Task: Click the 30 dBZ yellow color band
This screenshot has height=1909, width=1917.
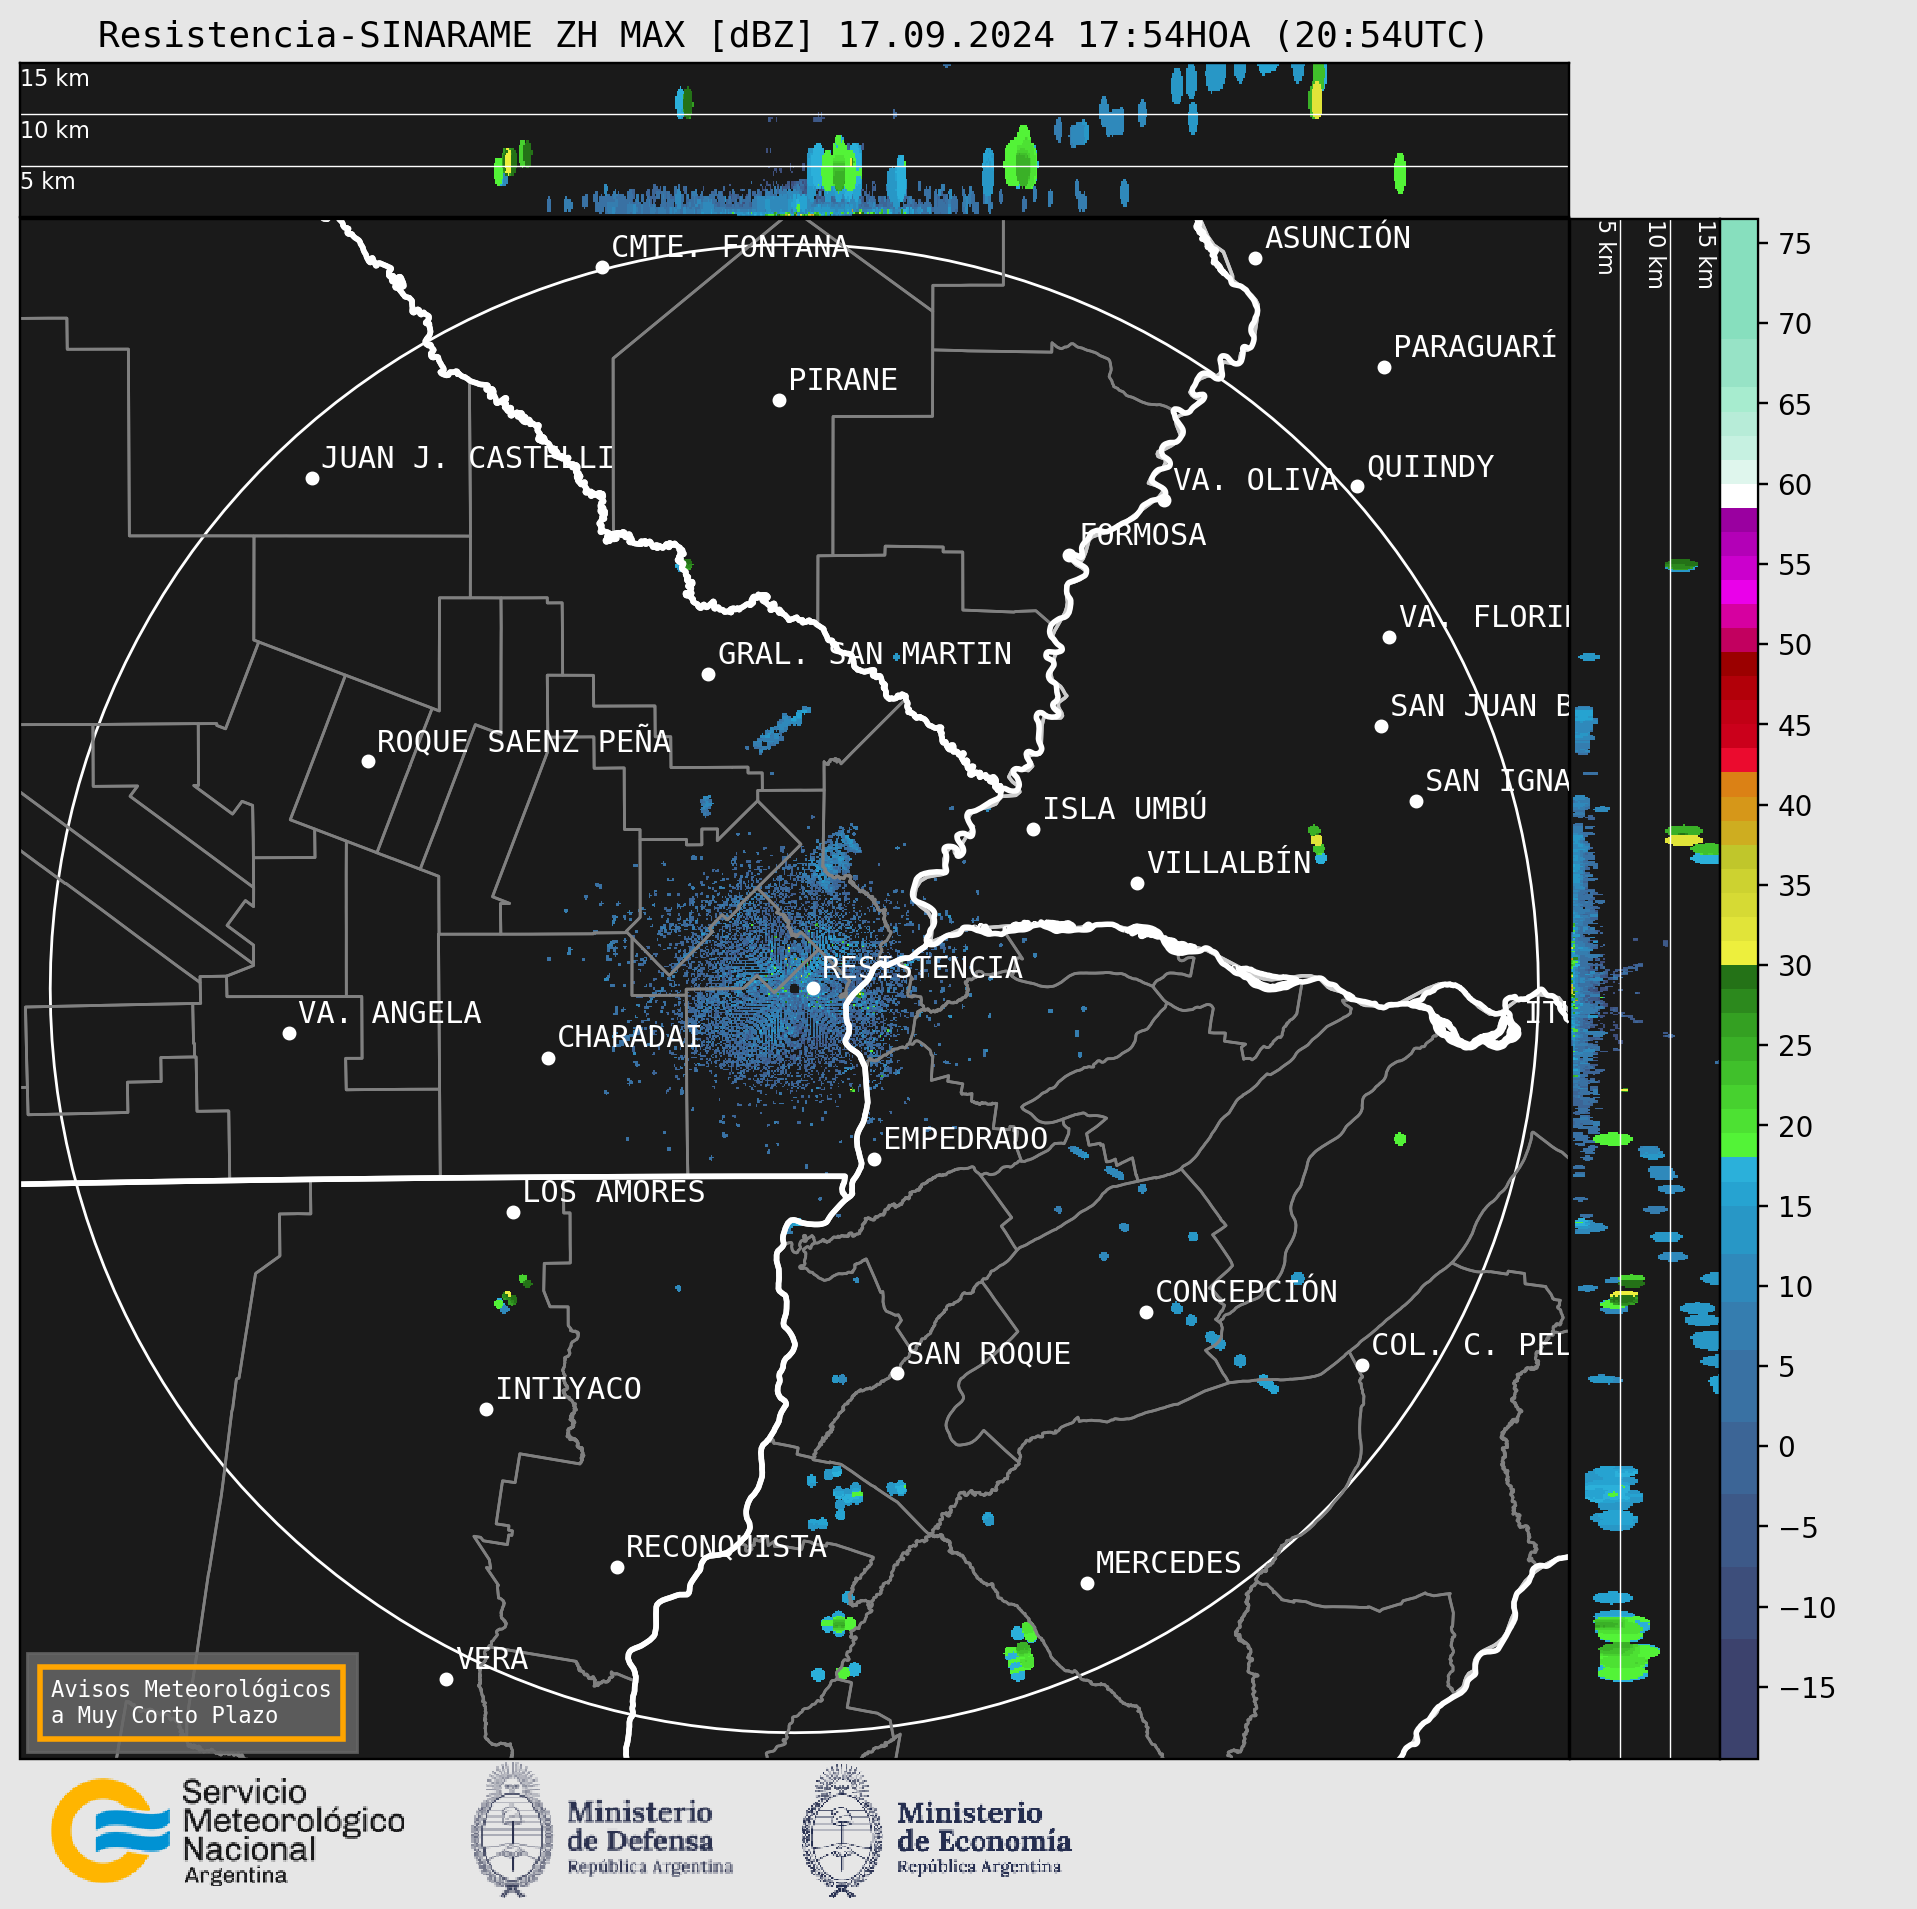Action: [x=1739, y=953]
